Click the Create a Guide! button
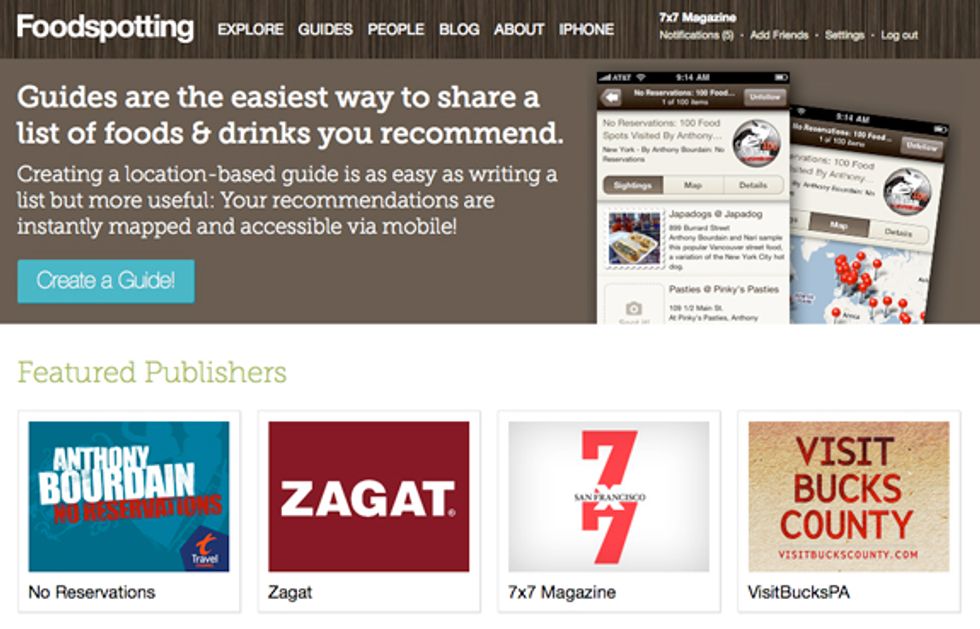This screenshot has width=980, height=629. pyautogui.click(x=106, y=281)
